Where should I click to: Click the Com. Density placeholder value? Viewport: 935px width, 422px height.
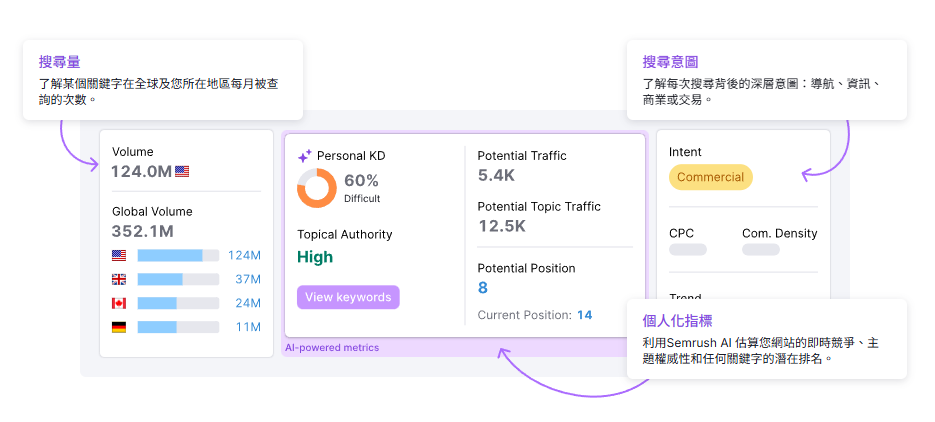(760, 250)
